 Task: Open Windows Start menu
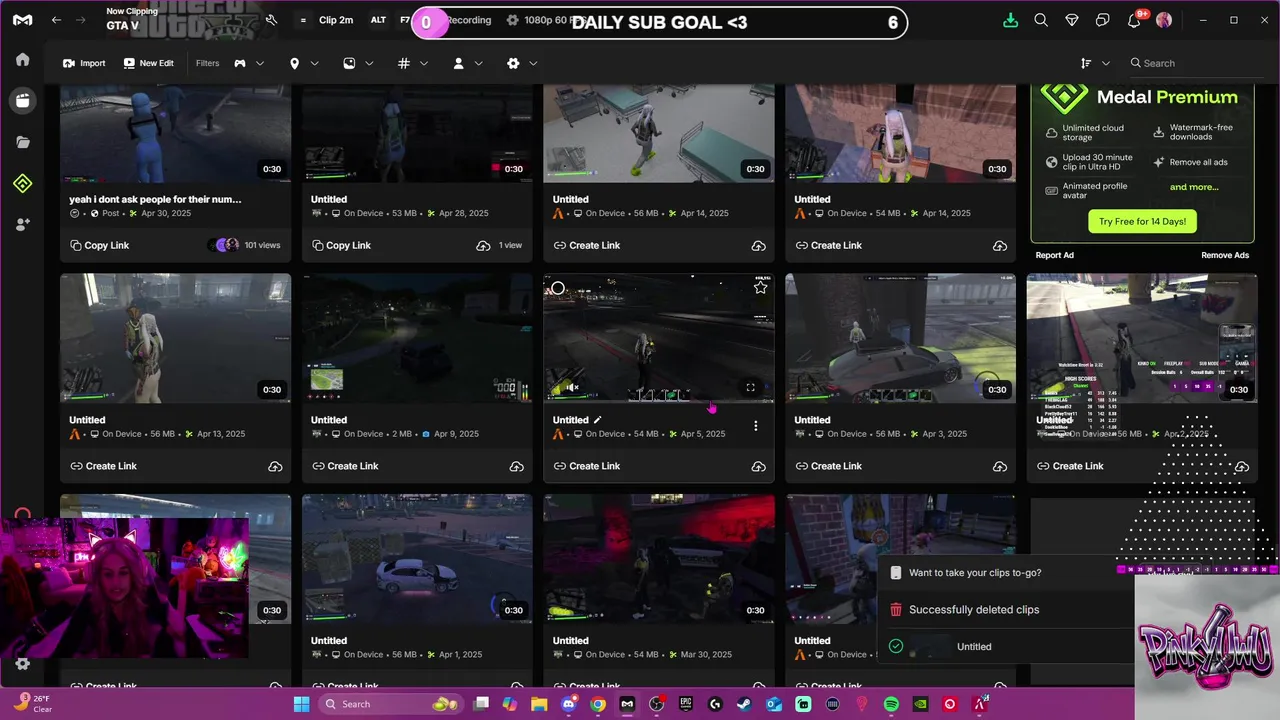pyautogui.click(x=302, y=704)
